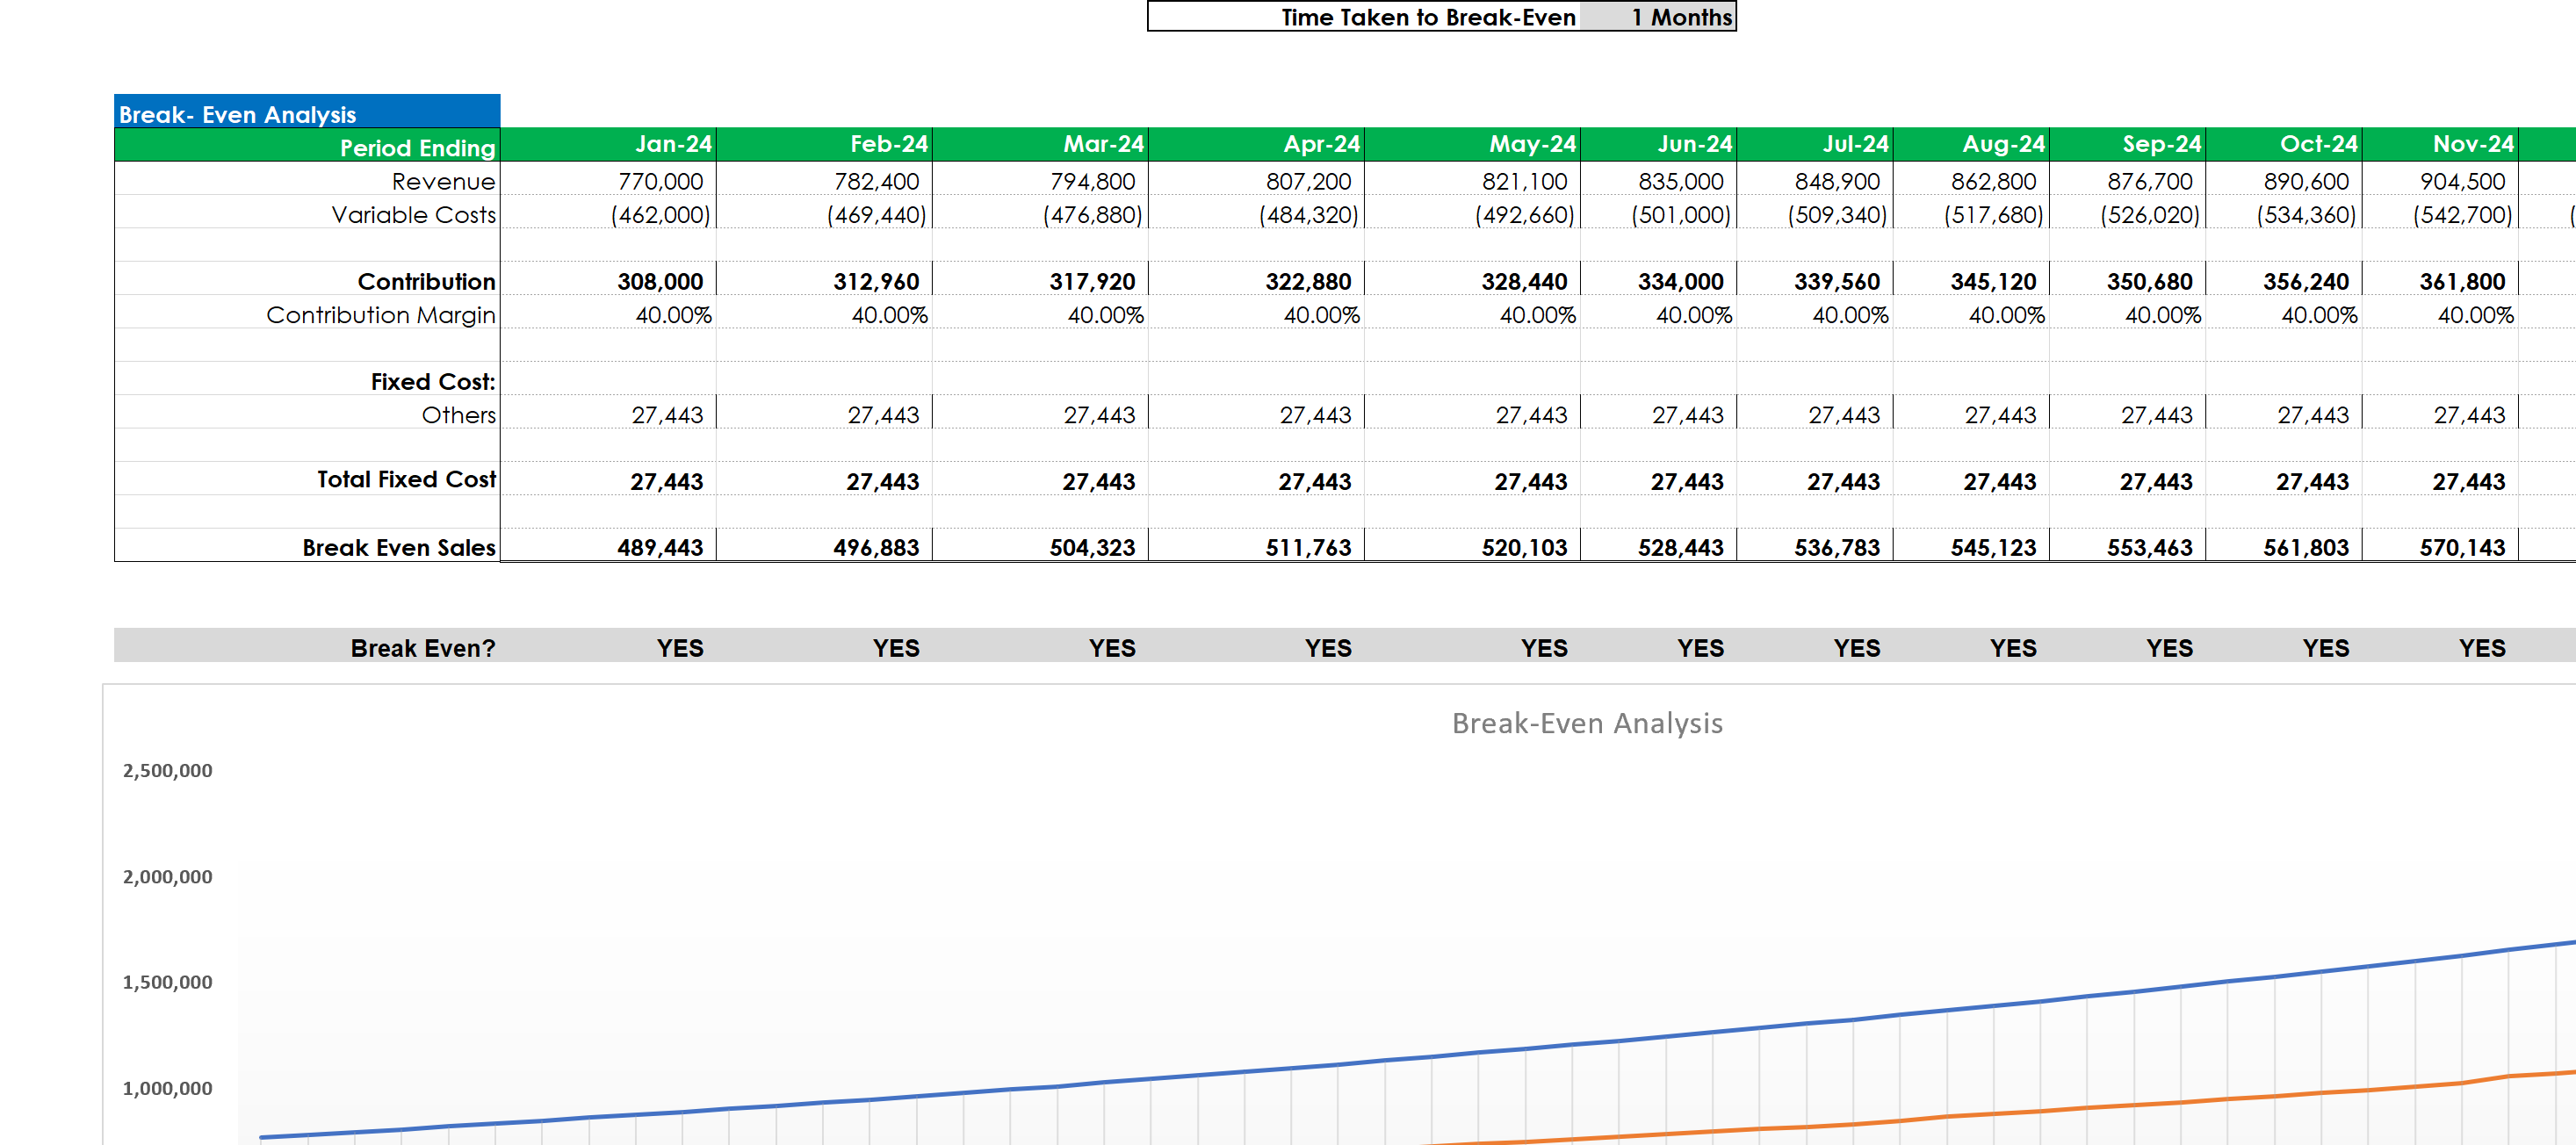The height and width of the screenshot is (1145, 2576).
Task: Select the Jul-24 column header
Action: [1815, 144]
